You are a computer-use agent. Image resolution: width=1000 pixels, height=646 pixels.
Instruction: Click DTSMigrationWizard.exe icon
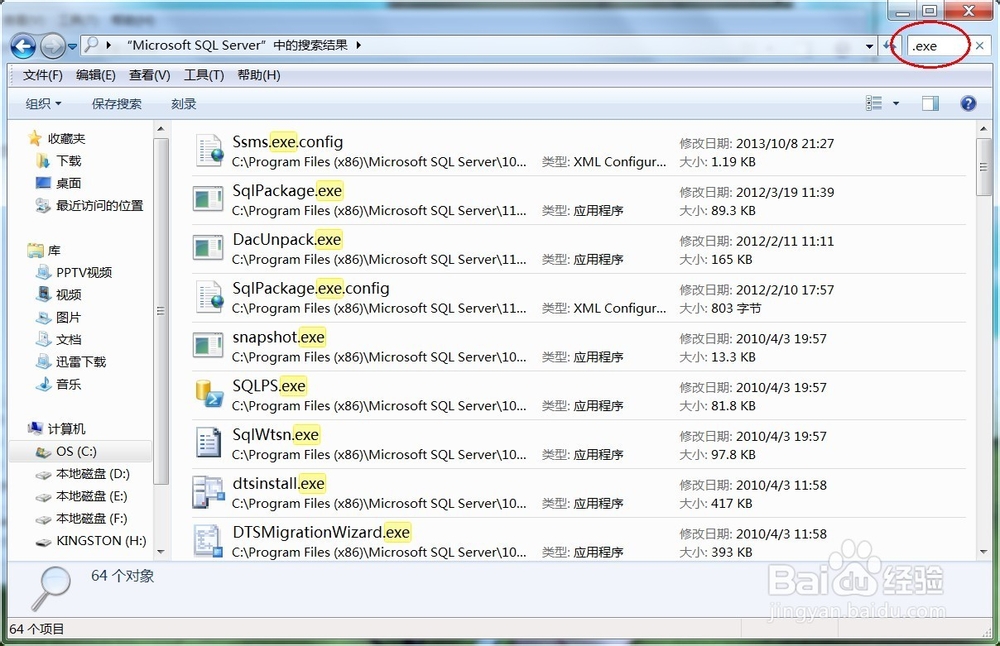click(x=208, y=541)
